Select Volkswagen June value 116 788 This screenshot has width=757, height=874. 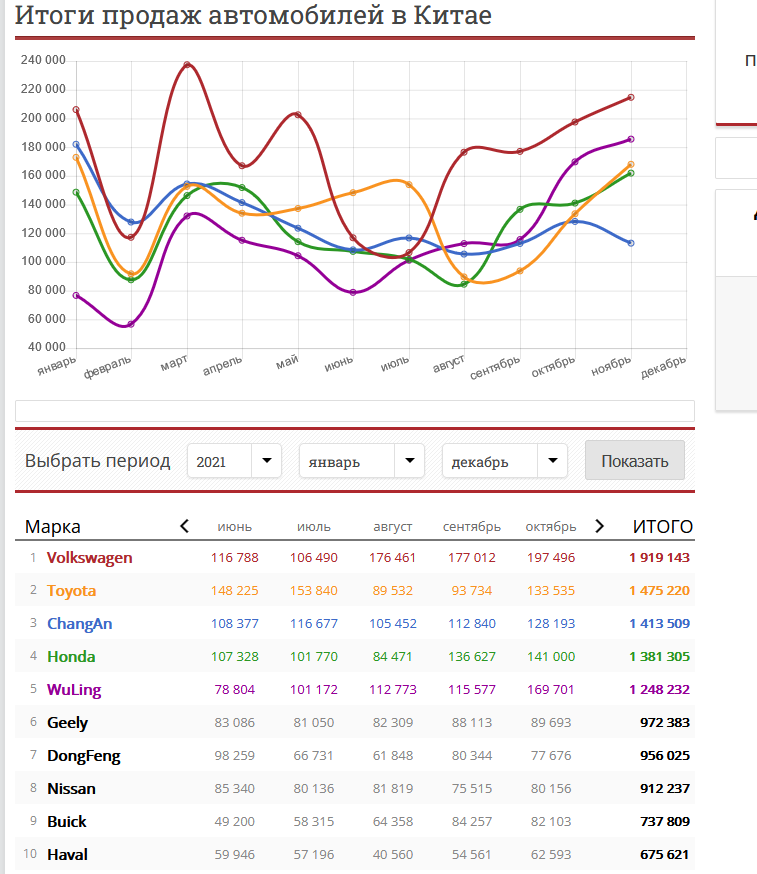235,557
